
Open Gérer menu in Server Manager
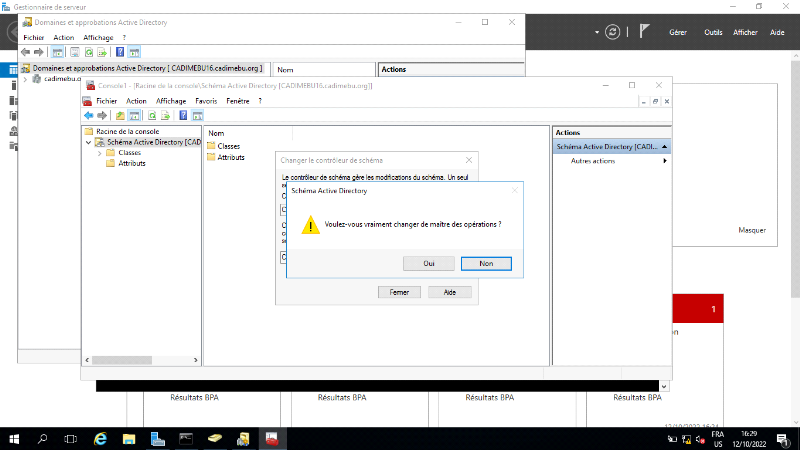[678, 32]
